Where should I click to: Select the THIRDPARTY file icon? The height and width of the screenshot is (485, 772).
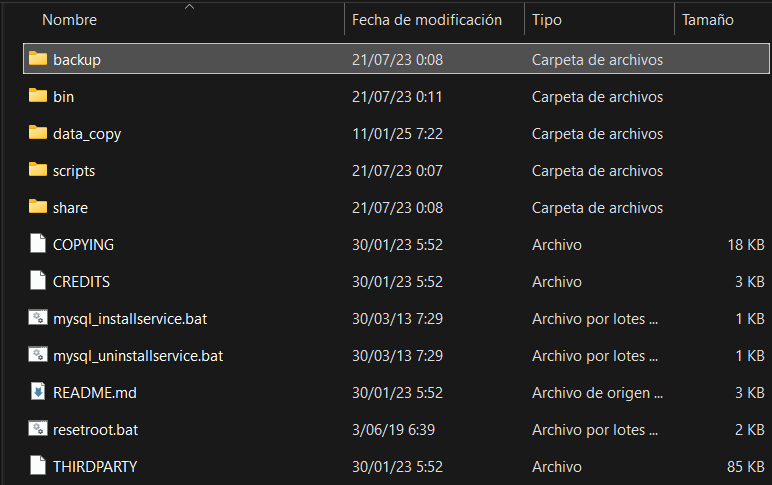pos(38,465)
